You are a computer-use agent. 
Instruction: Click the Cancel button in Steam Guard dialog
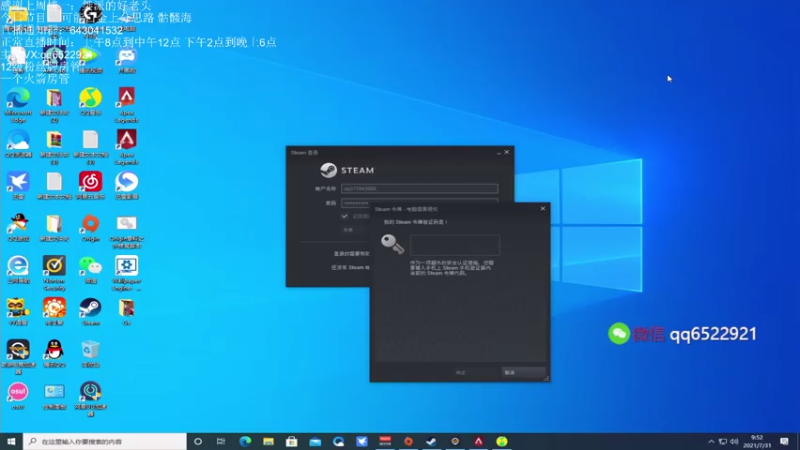point(523,372)
